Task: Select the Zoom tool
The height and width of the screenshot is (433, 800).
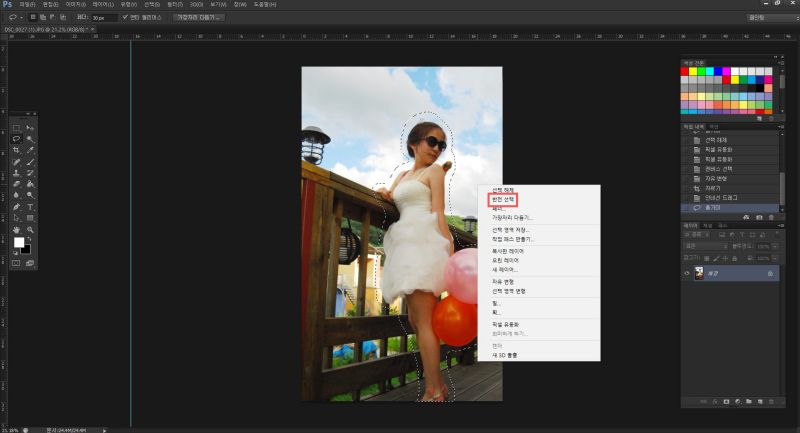Action: click(x=30, y=230)
